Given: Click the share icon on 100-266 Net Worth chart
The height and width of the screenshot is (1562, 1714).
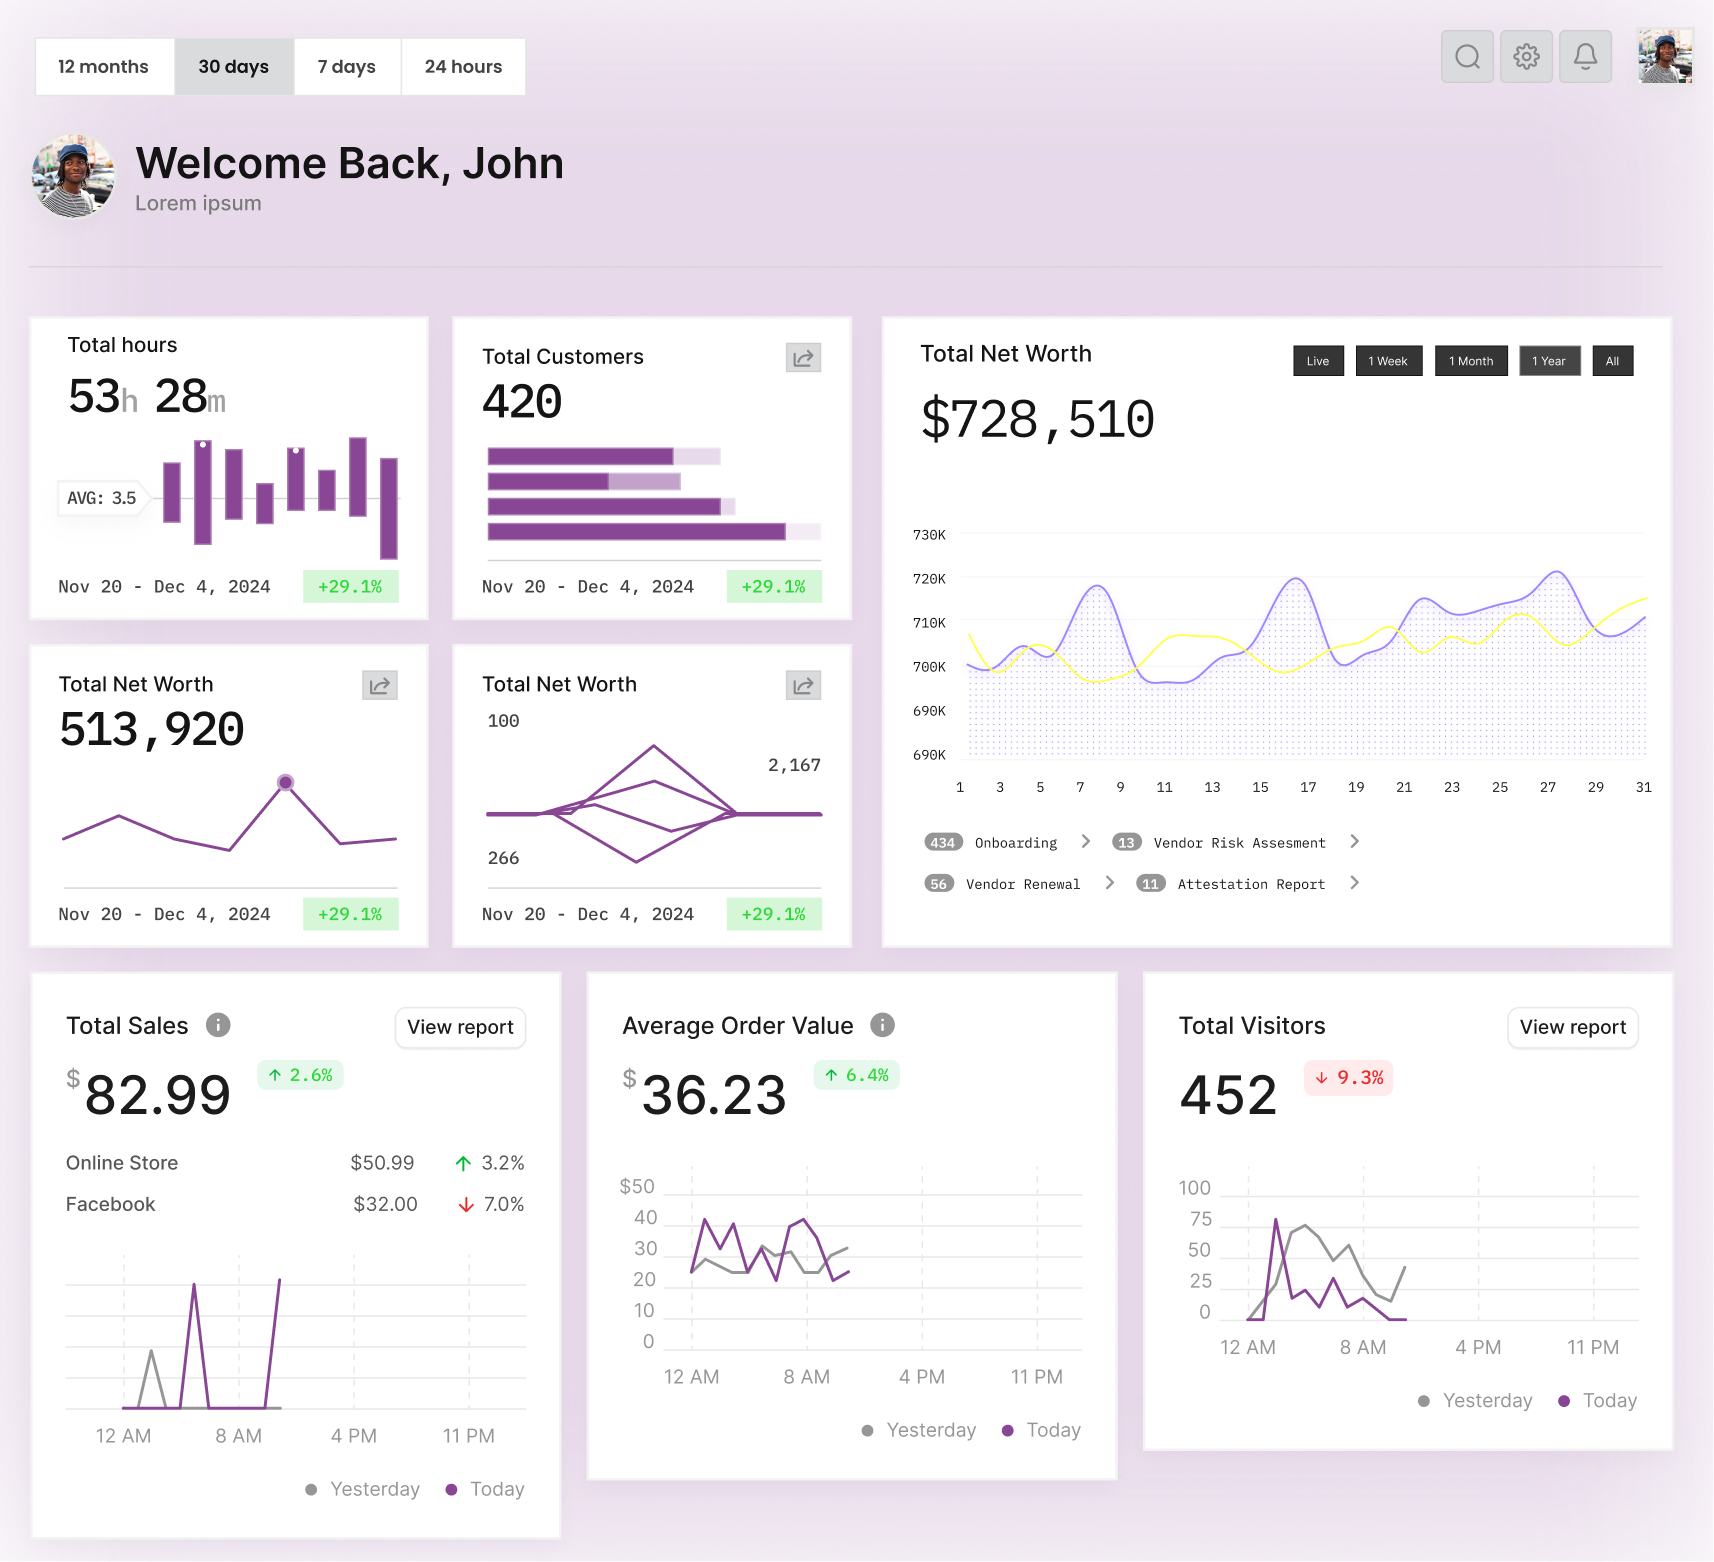Looking at the screenshot, I should coord(803,685).
